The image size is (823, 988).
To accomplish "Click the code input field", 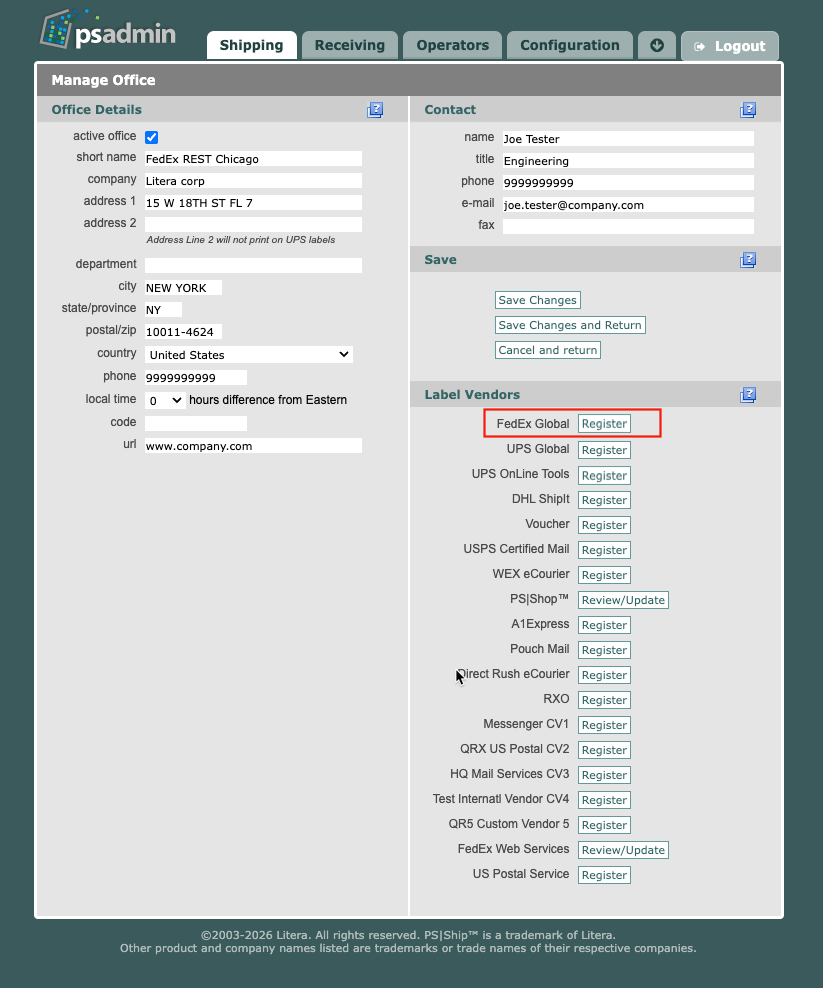I will click(196, 423).
